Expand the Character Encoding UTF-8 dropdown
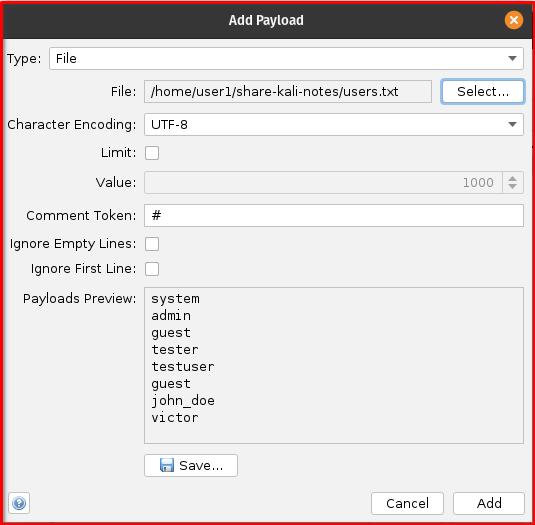Viewport: 535px width, 525px height. pyautogui.click(x=334, y=125)
